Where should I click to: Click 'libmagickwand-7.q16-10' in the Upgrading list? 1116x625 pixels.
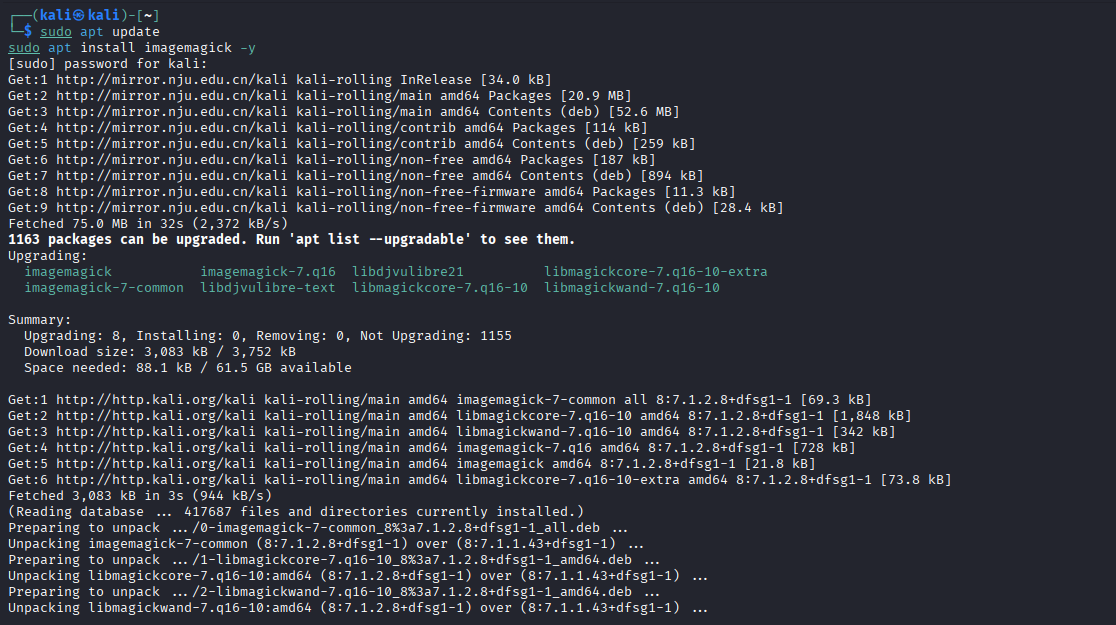pos(632,288)
